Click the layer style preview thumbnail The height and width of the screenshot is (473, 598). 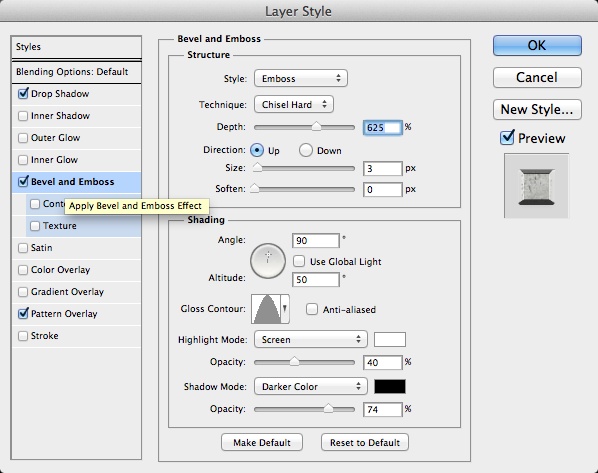click(x=536, y=186)
